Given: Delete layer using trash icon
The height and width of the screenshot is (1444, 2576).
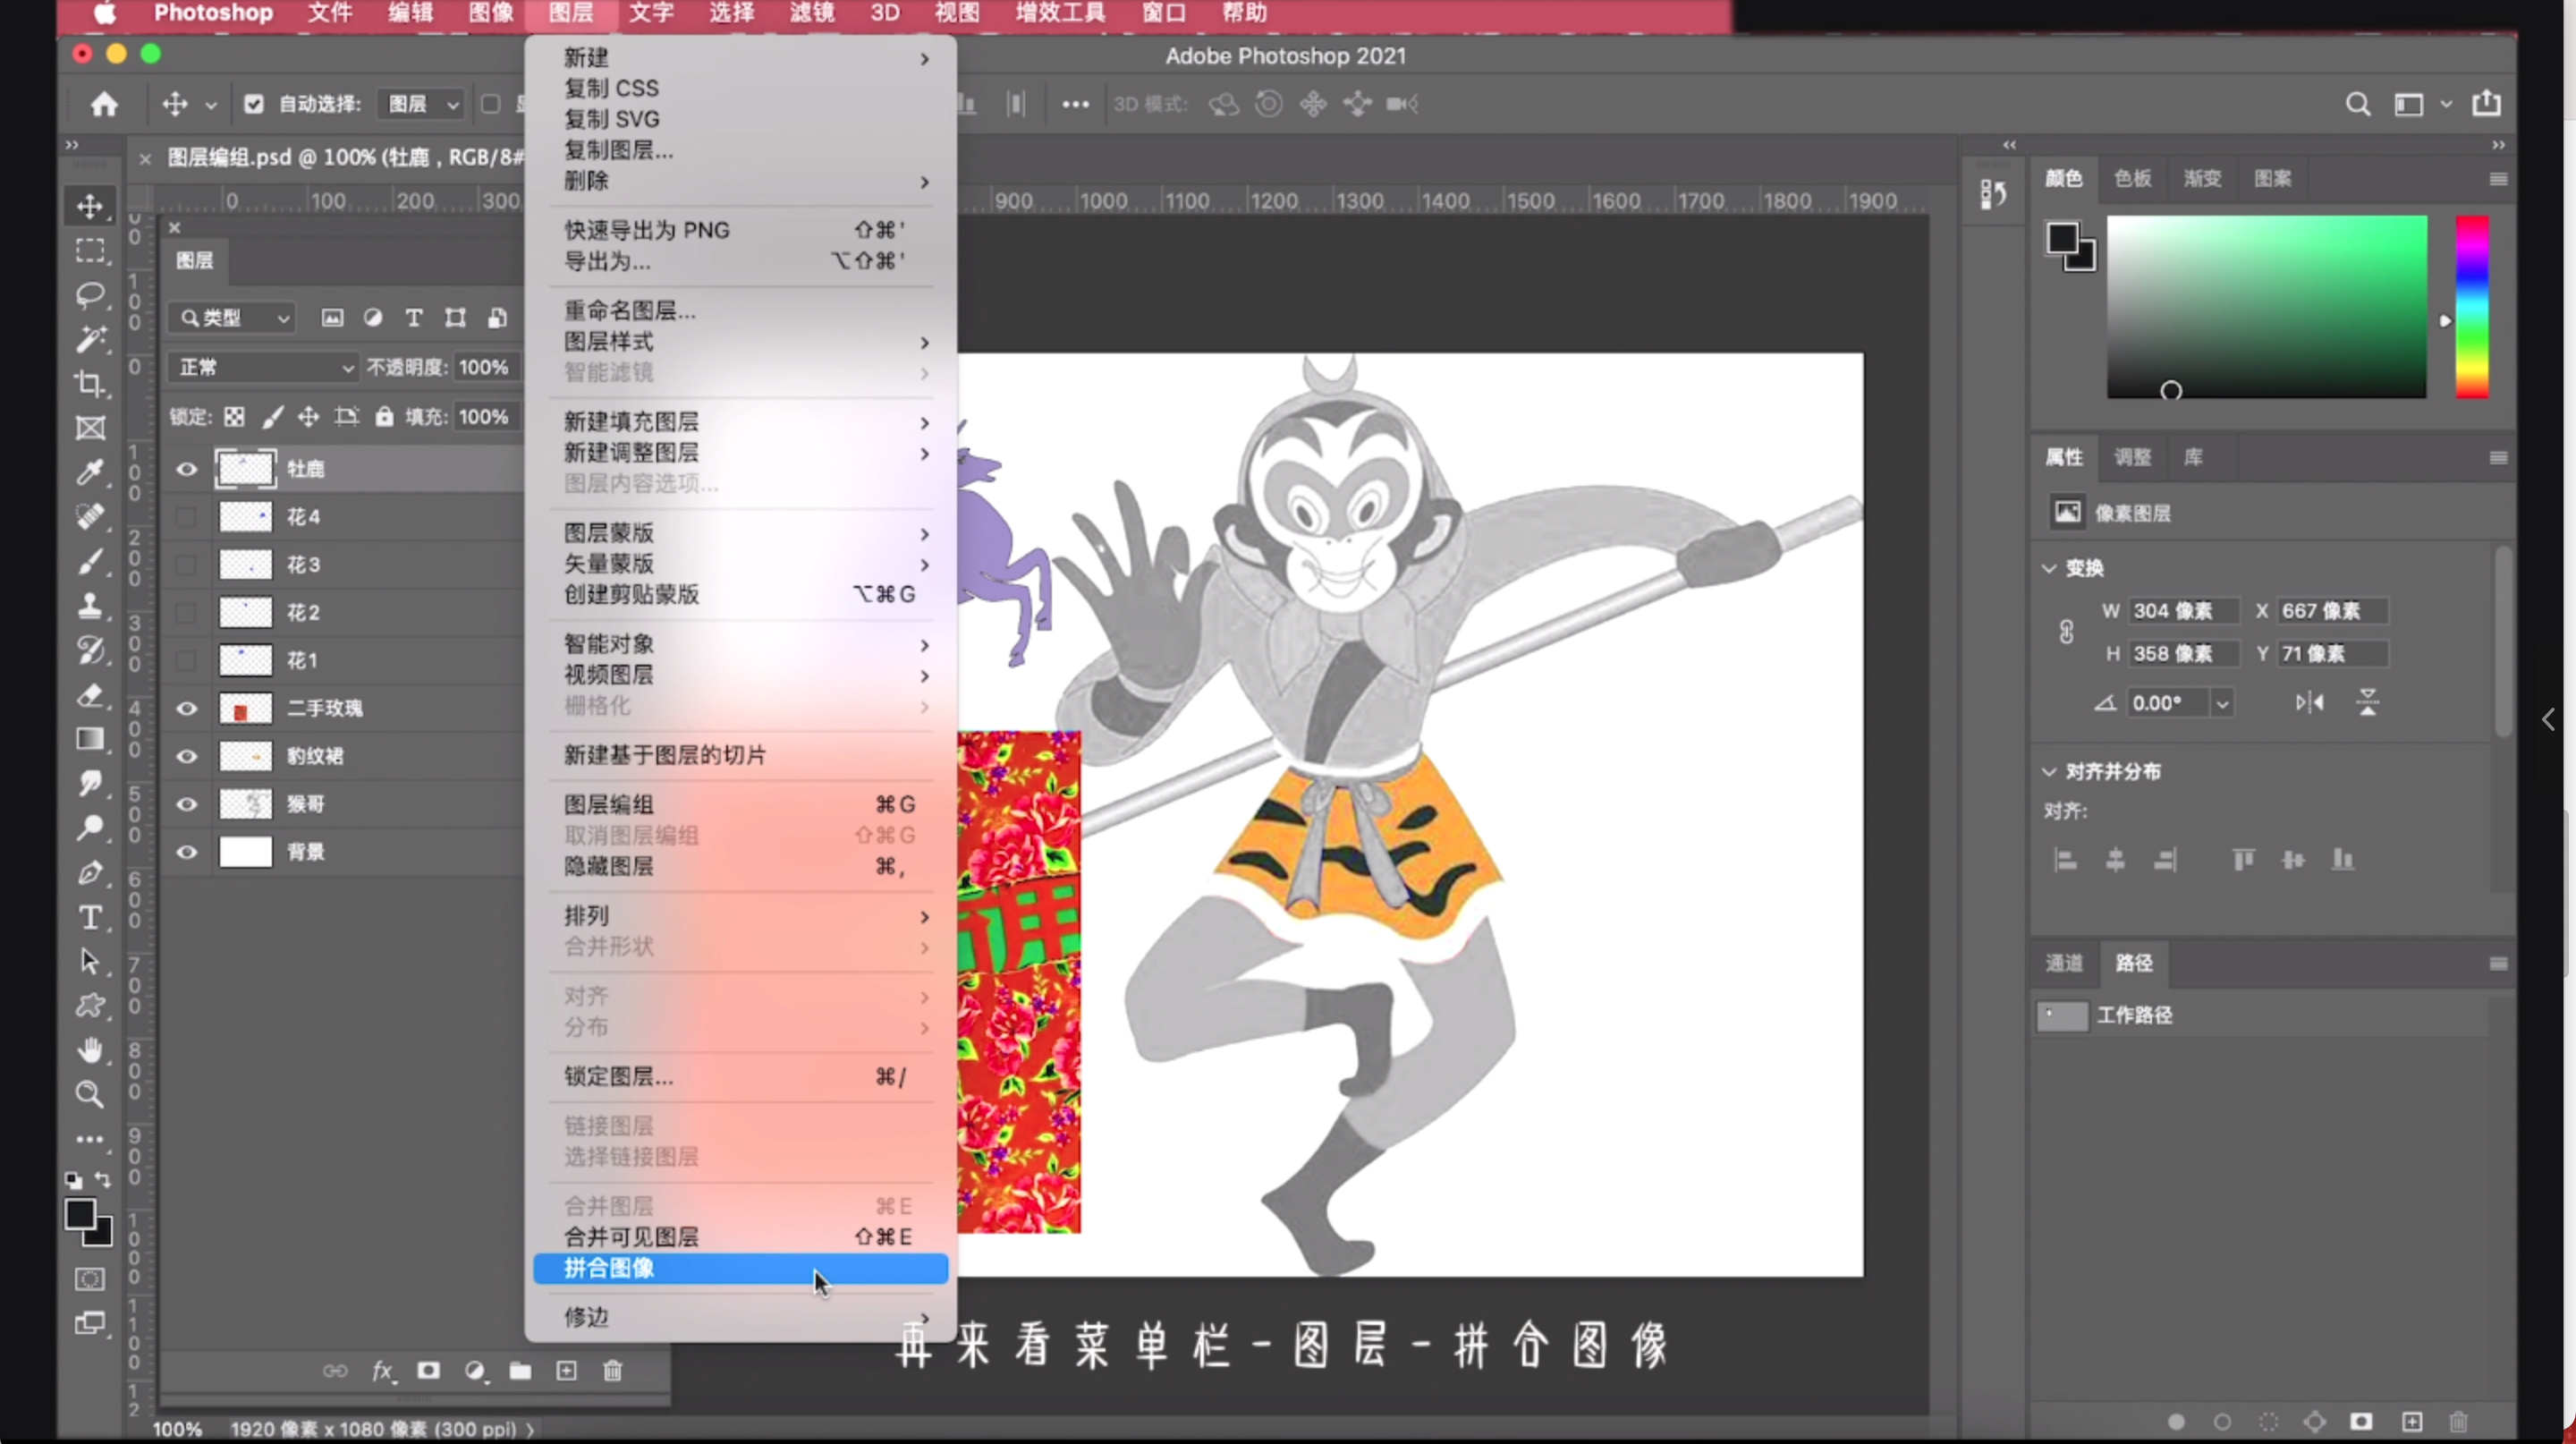Looking at the screenshot, I should click(613, 1372).
